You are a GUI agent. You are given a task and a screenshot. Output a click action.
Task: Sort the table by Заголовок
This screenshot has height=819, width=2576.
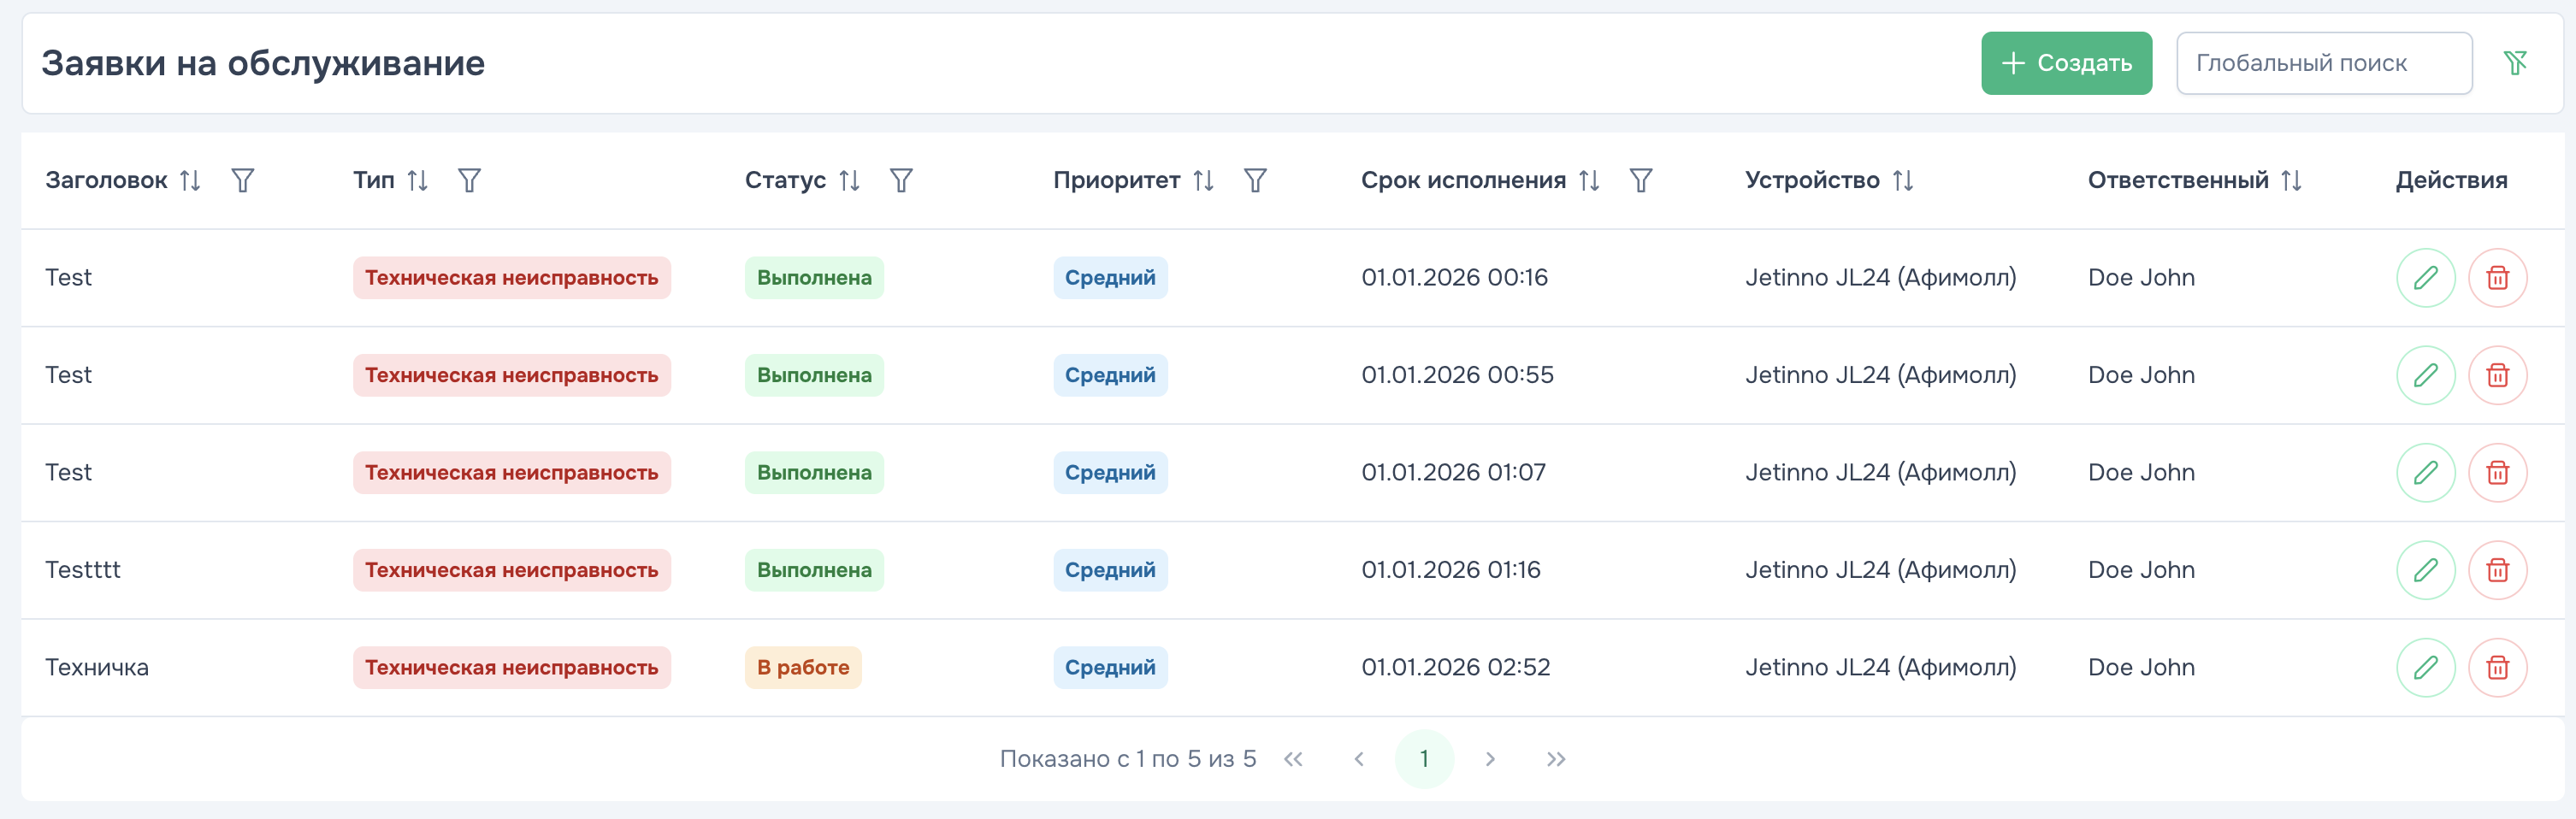(191, 181)
